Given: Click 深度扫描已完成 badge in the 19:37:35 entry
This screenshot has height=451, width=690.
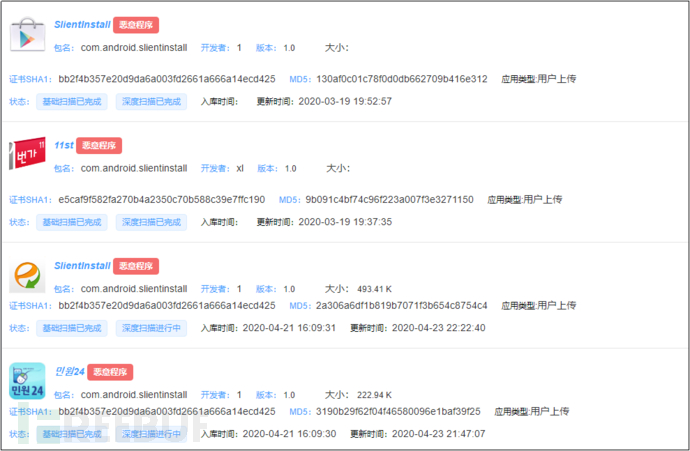Looking at the screenshot, I should pyautogui.click(x=151, y=222).
